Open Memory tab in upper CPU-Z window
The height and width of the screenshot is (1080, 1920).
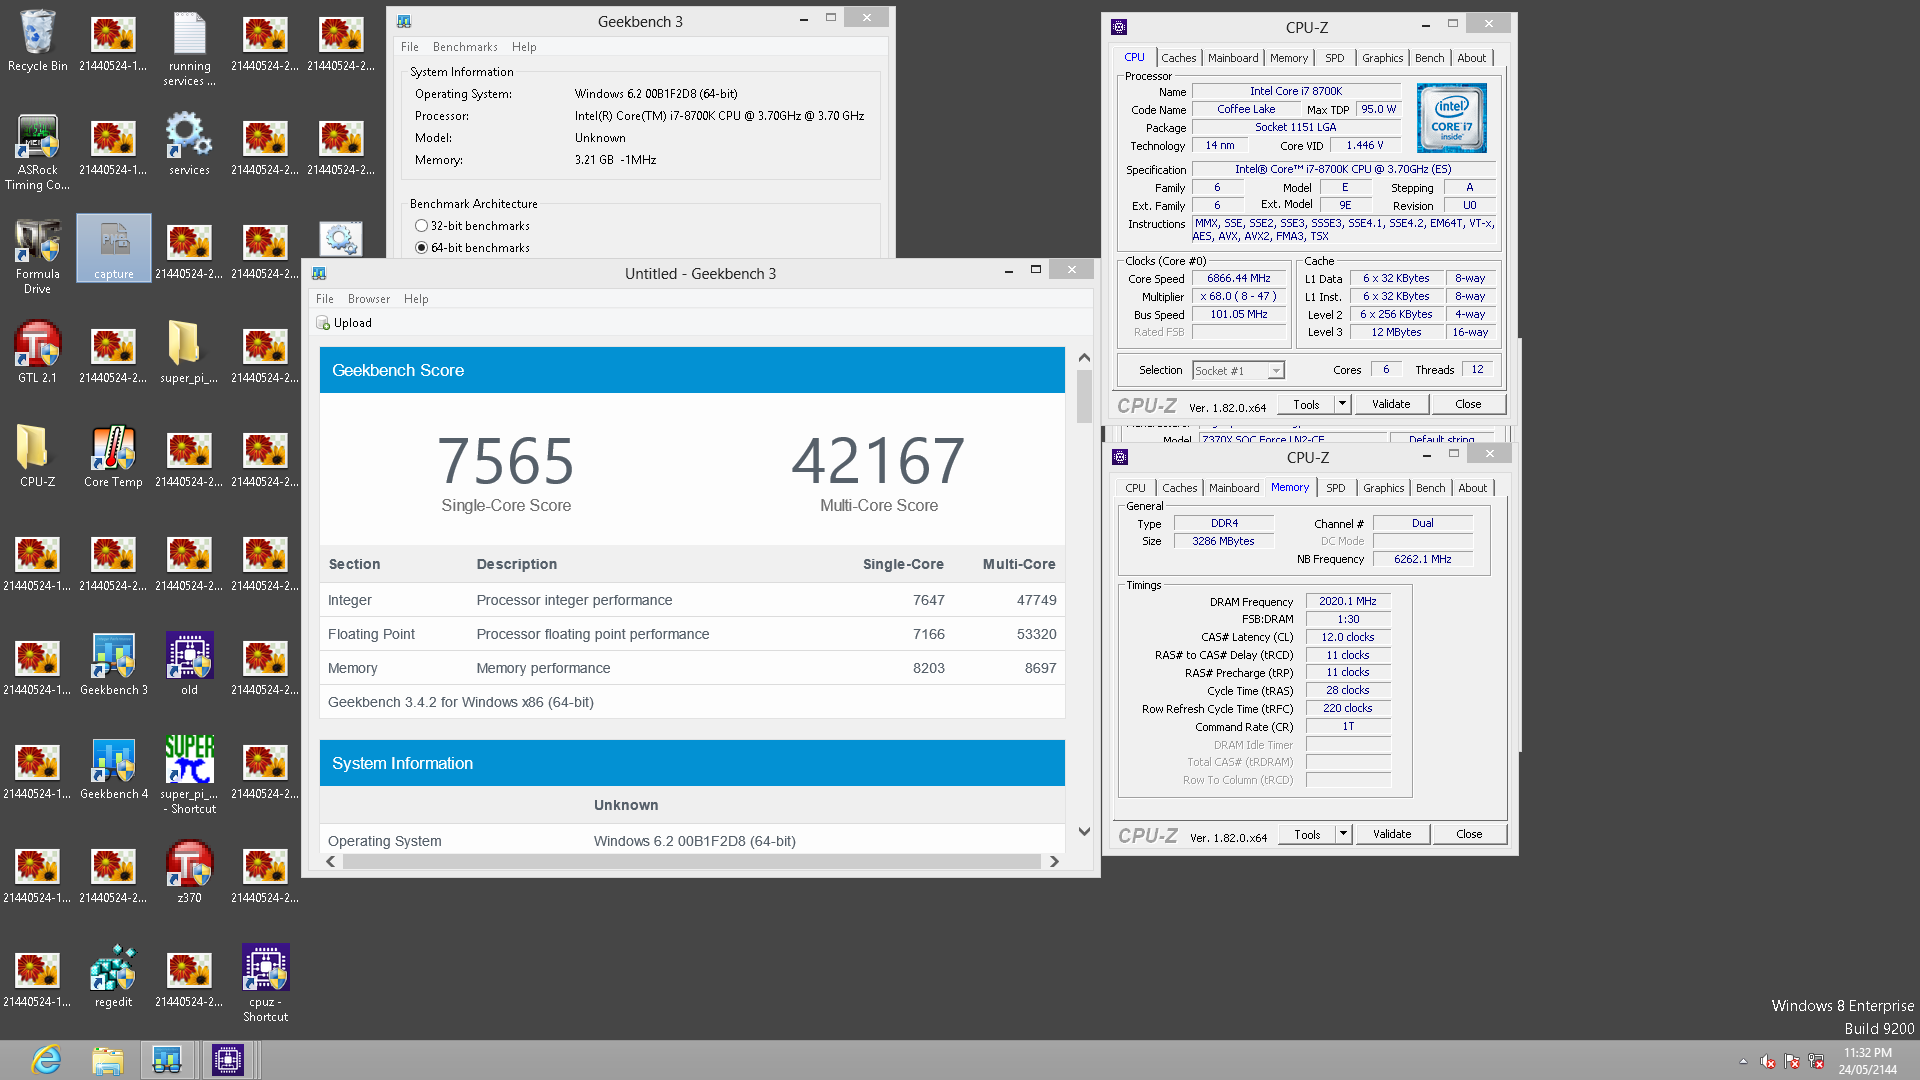click(x=1289, y=58)
